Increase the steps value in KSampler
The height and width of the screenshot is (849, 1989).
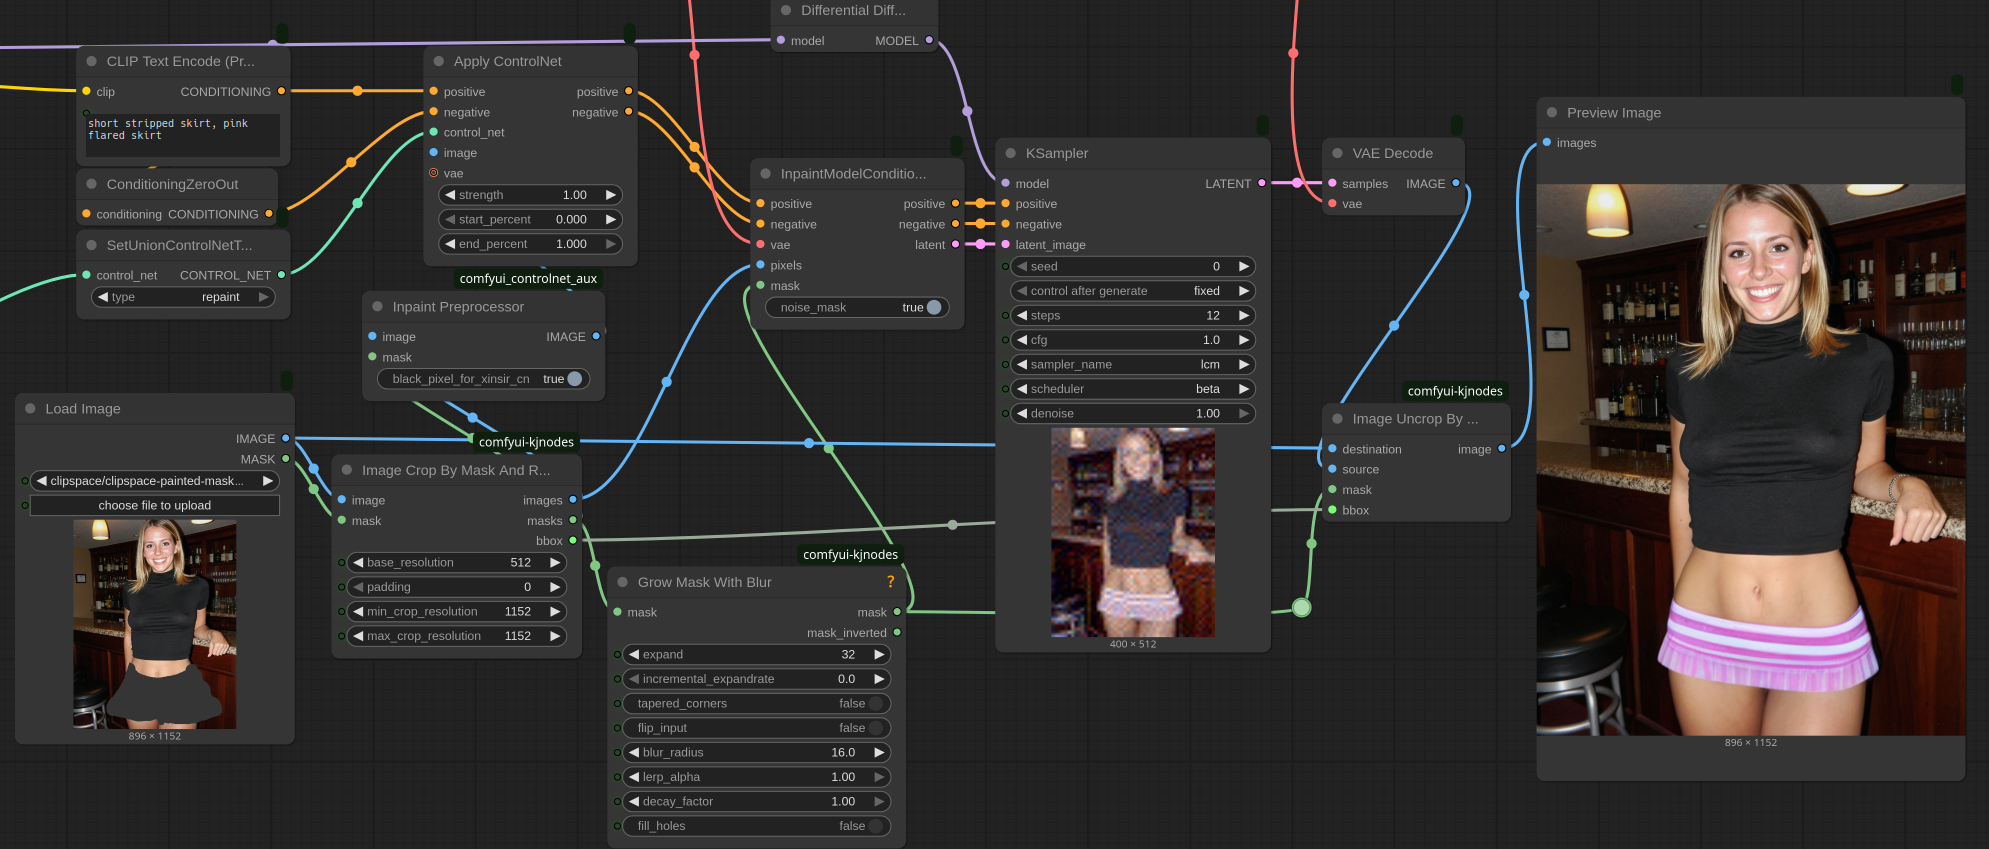pos(1244,316)
